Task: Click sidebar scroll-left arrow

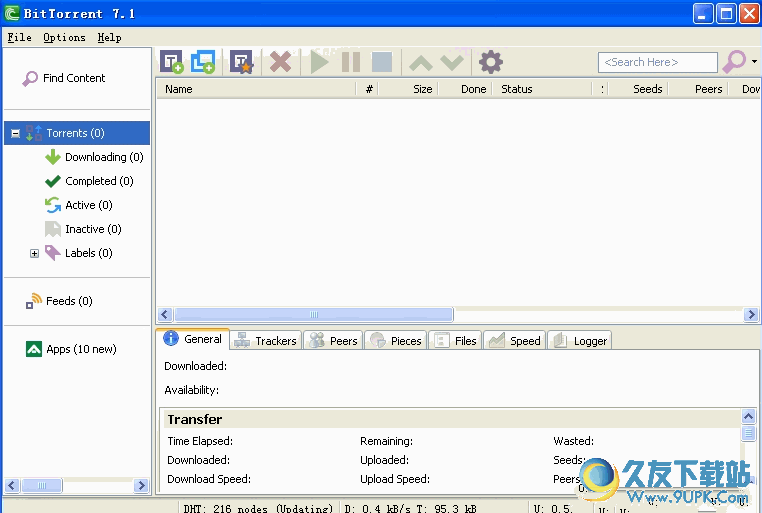Action: (x=12, y=485)
